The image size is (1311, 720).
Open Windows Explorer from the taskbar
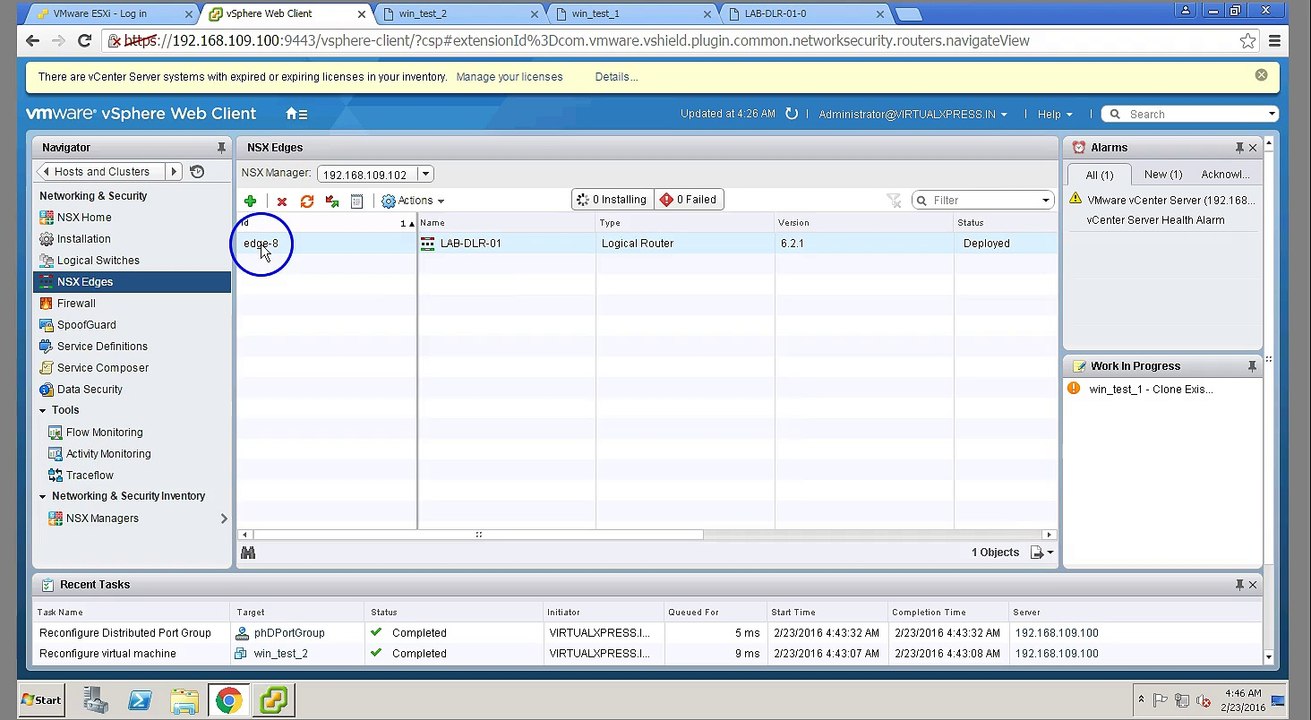coord(184,700)
